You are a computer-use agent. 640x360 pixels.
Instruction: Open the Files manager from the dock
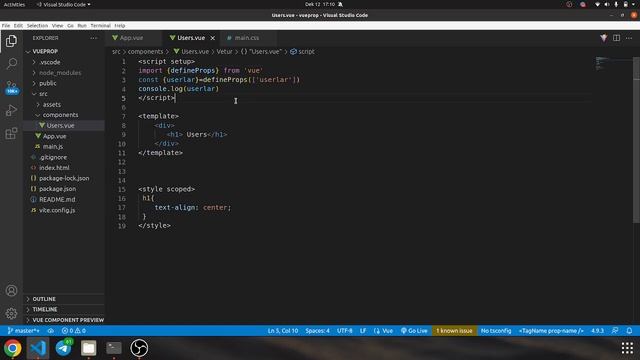pyautogui.click(x=89, y=348)
